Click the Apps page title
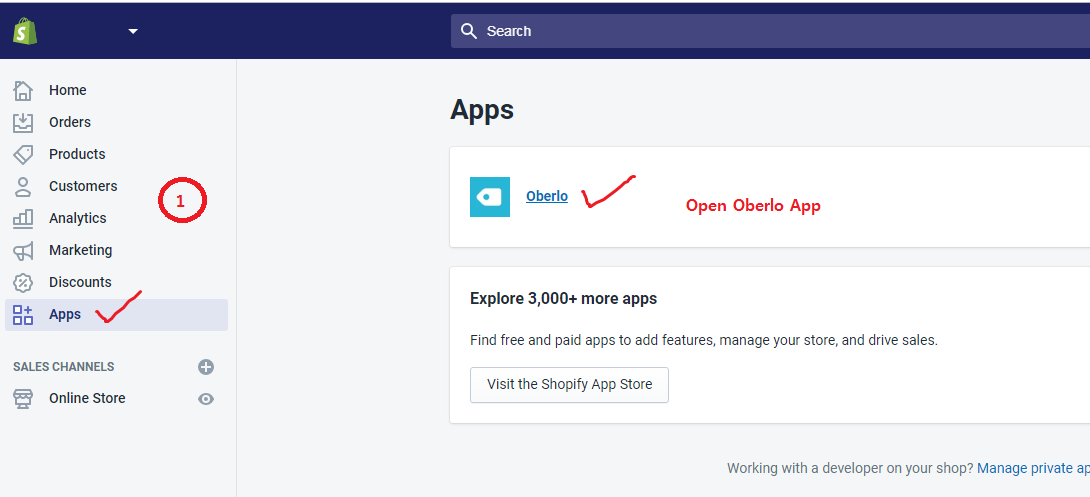1090x497 pixels. click(x=482, y=110)
